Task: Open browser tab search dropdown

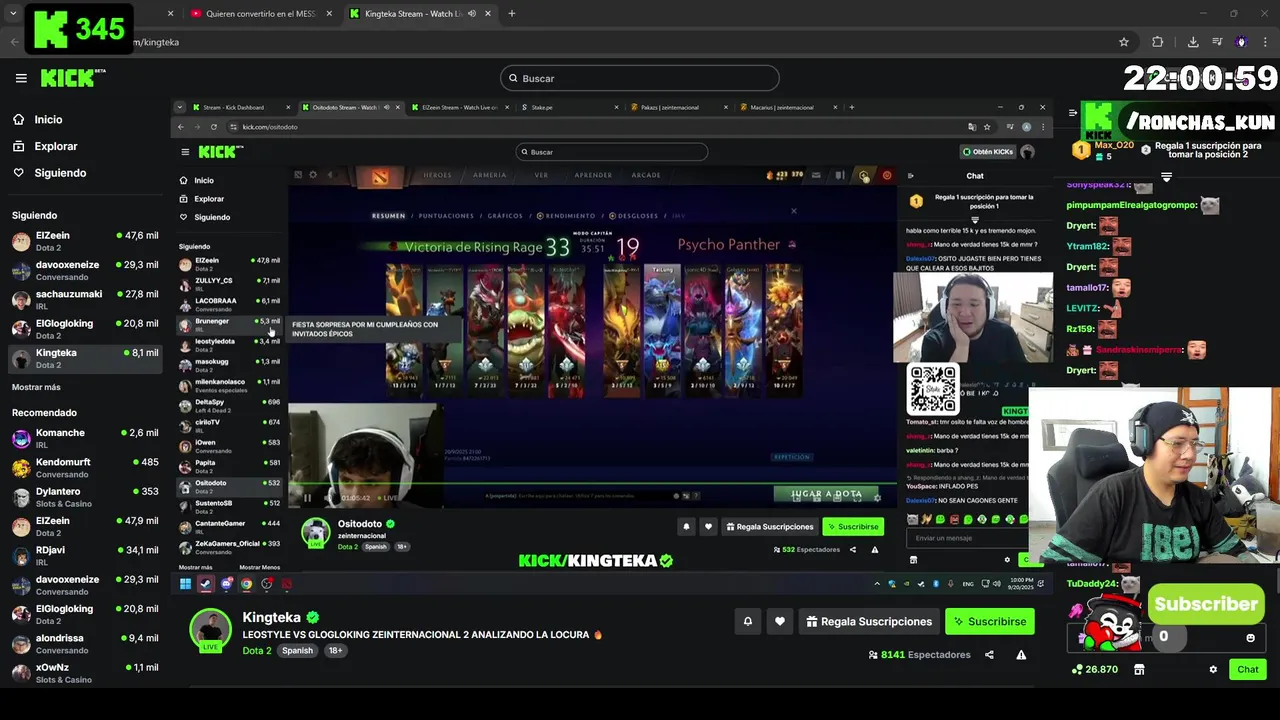Action: click(13, 14)
